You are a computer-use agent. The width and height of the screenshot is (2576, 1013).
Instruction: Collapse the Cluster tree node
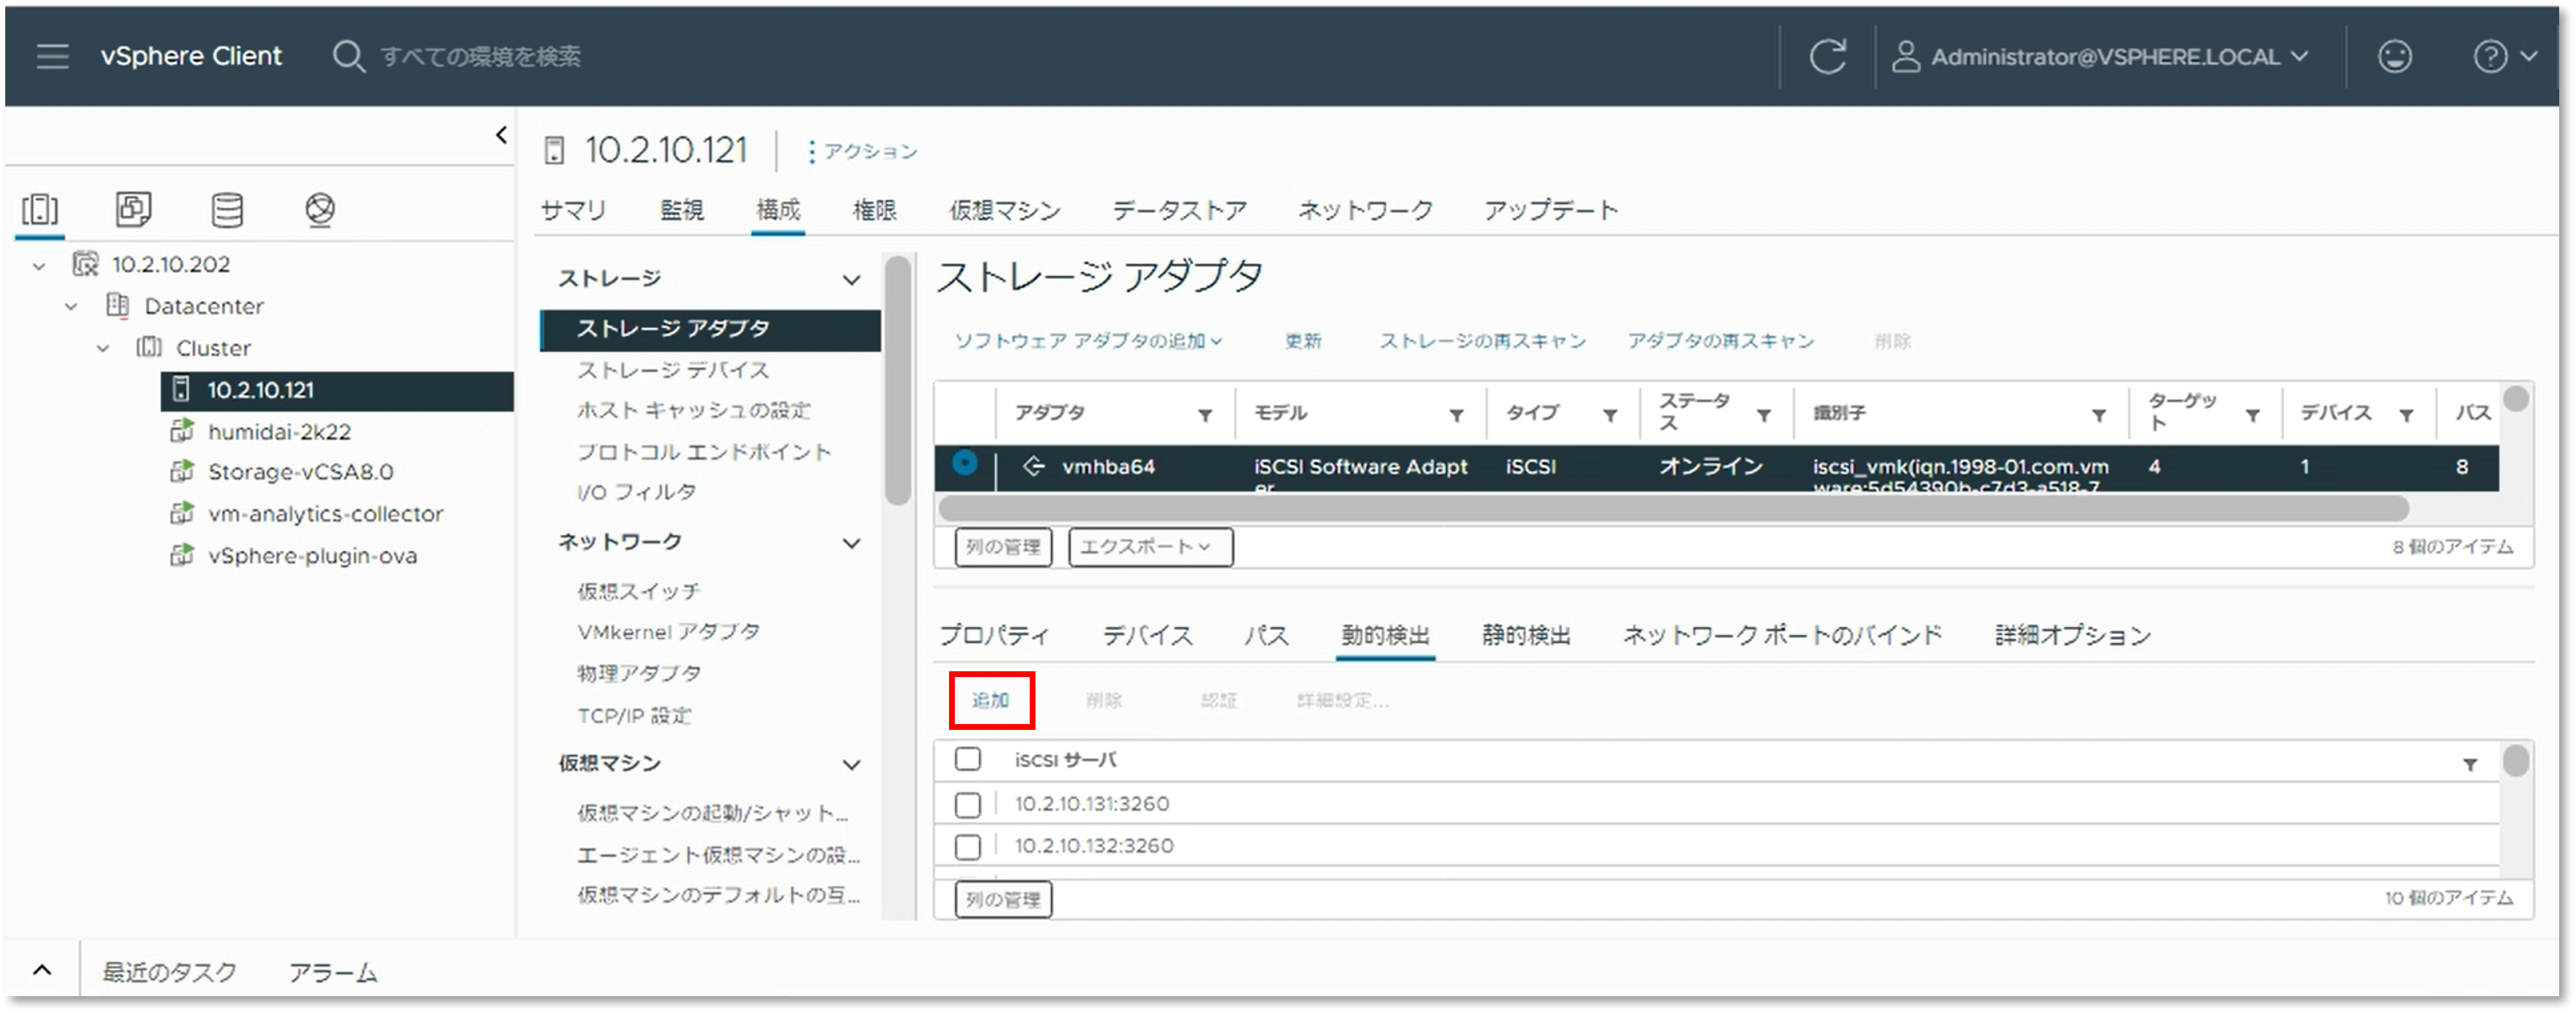[x=103, y=349]
